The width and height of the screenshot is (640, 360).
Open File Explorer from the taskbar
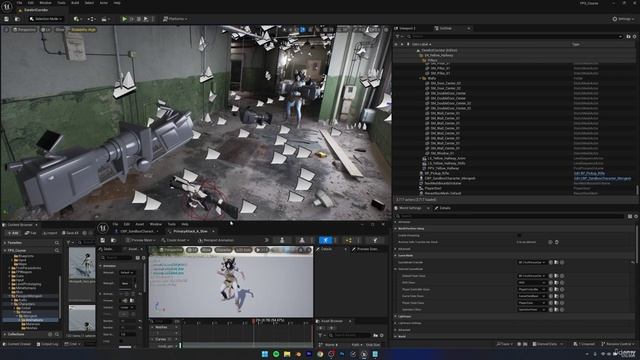point(287,354)
